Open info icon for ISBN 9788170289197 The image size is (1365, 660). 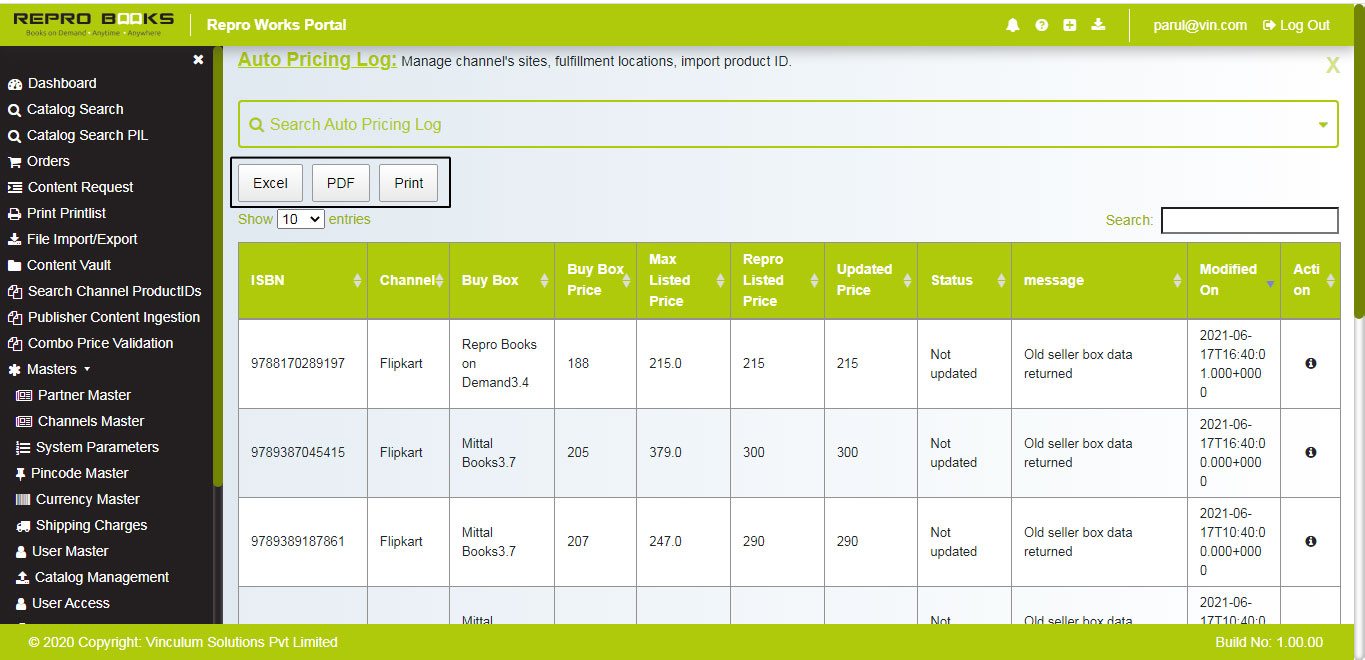[x=1310, y=364]
